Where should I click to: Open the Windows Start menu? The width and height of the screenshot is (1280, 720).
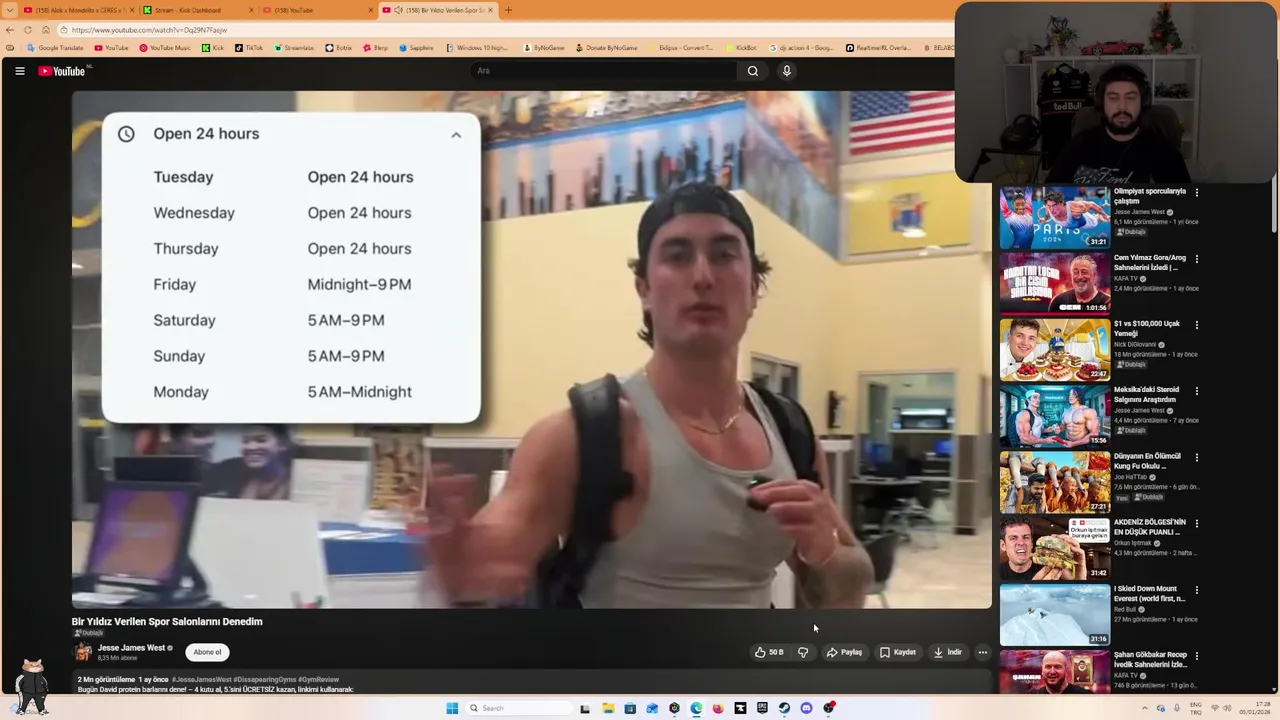[x=452, y=708]
